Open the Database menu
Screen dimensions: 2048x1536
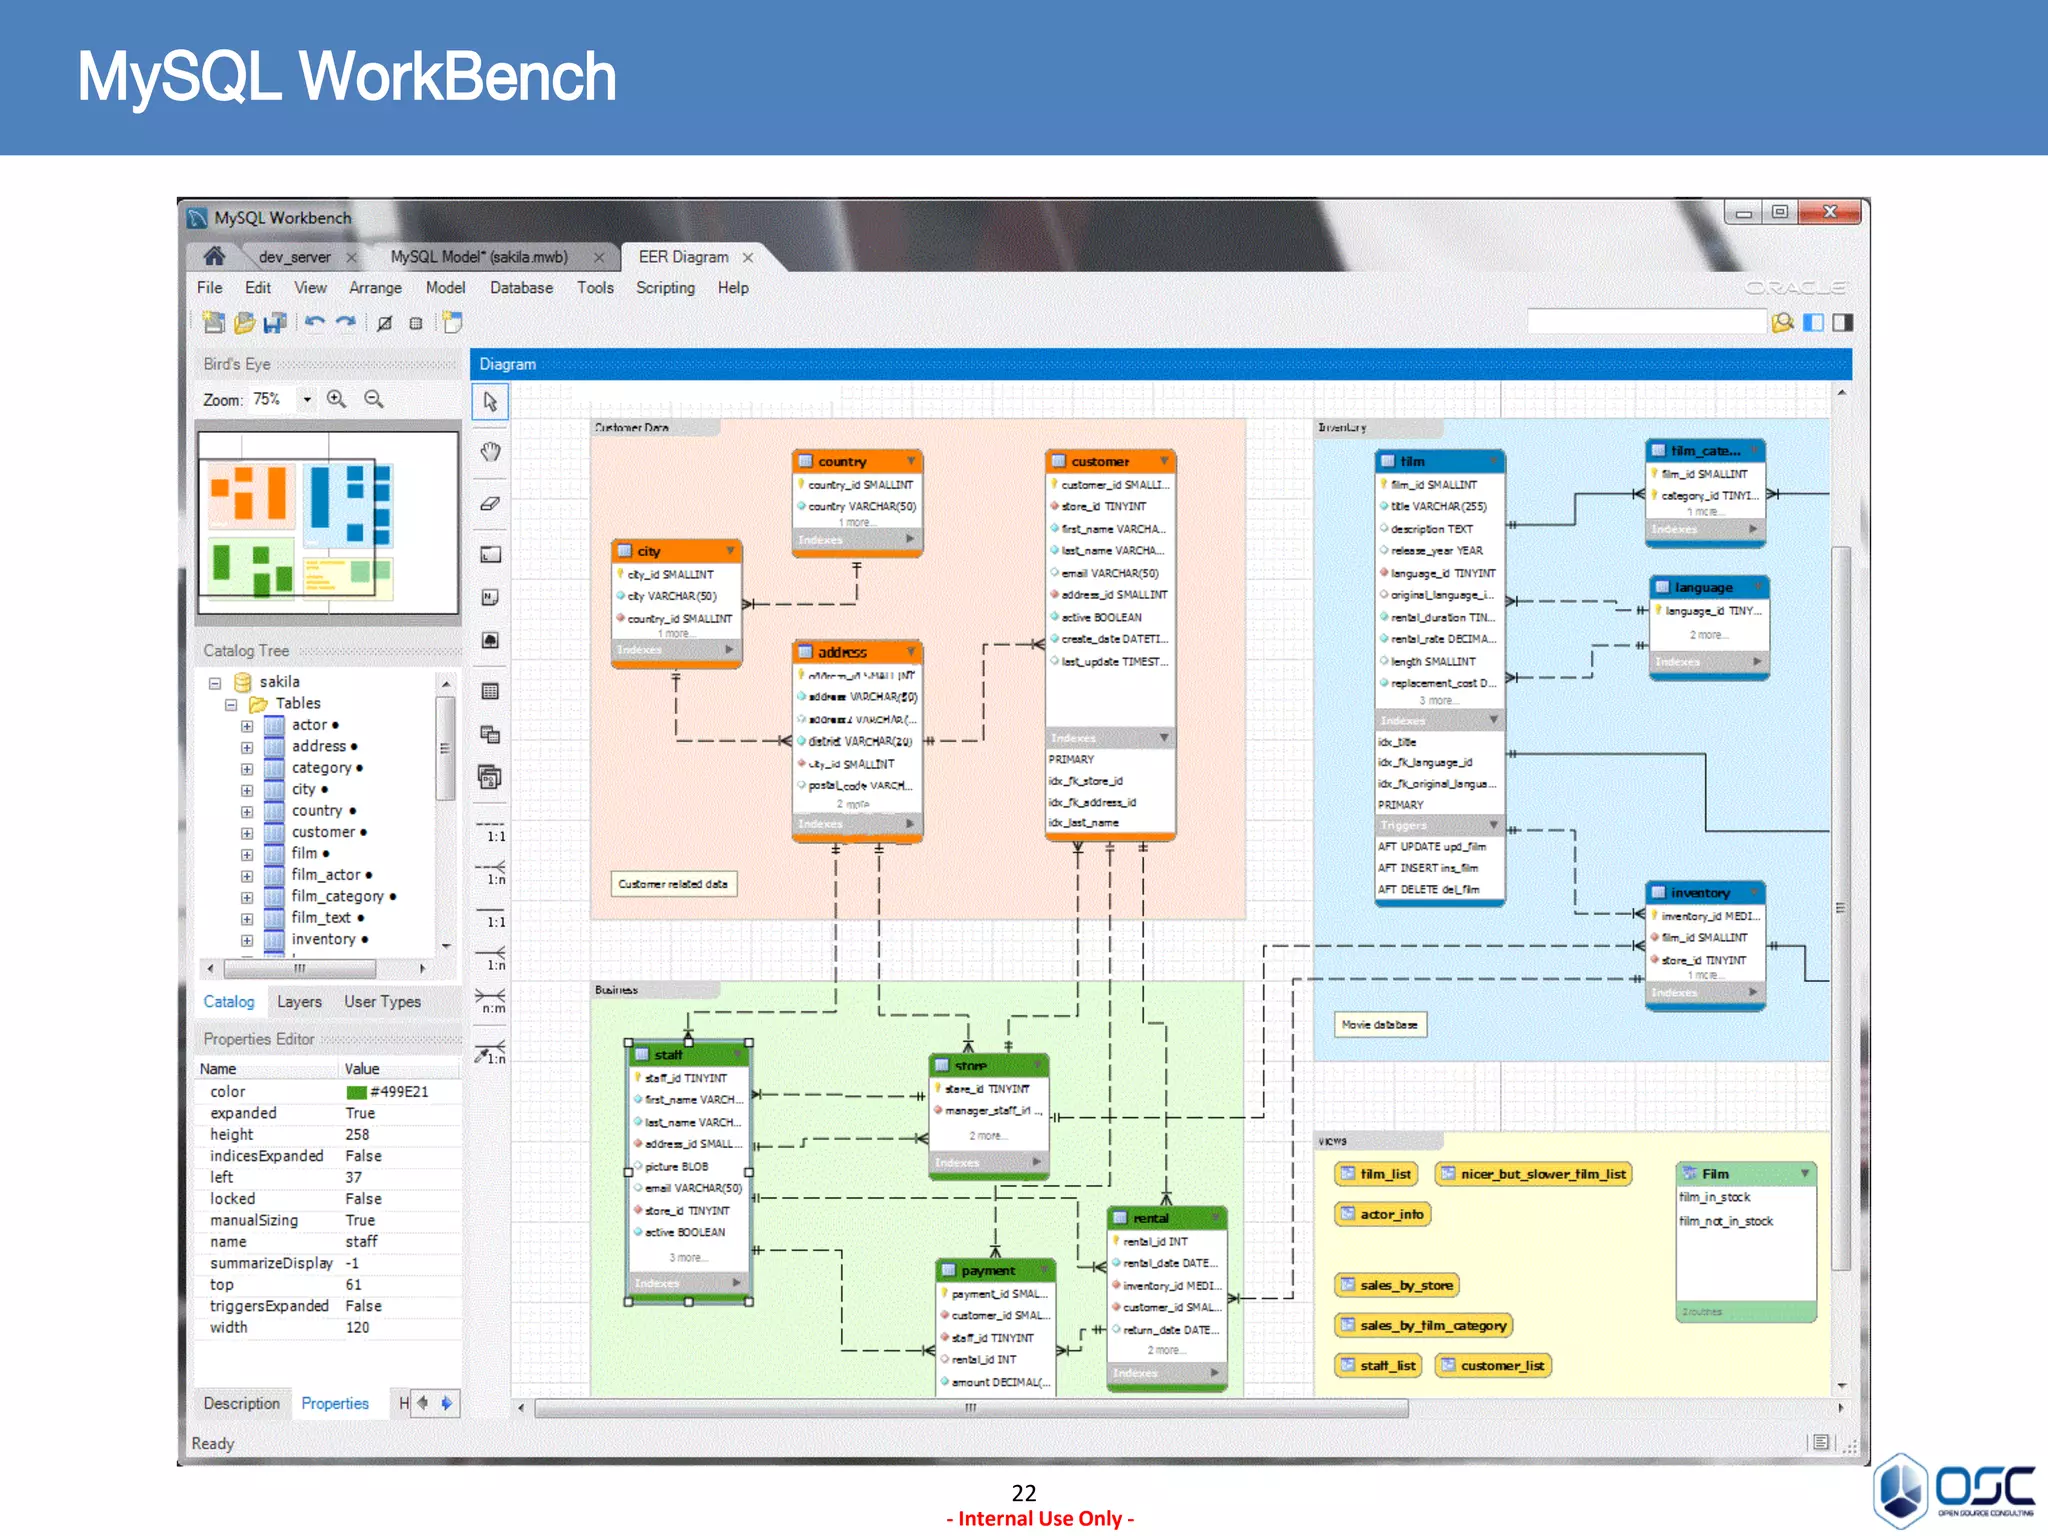pos(521,288)
